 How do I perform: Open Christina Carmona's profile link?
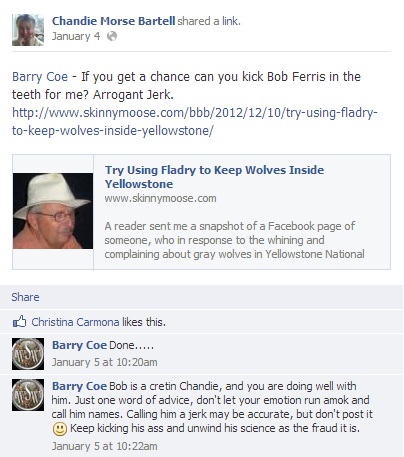(75, 322)
